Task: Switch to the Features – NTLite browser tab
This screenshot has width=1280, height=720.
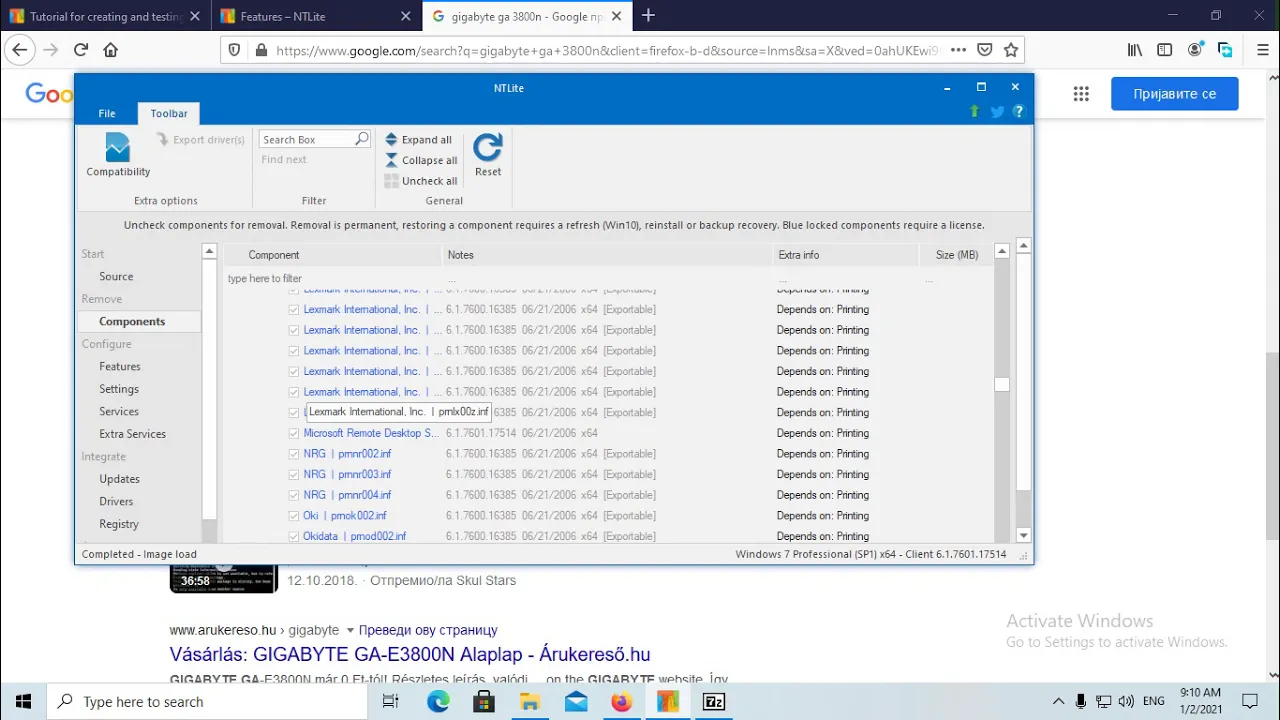Action: (315, 16)
